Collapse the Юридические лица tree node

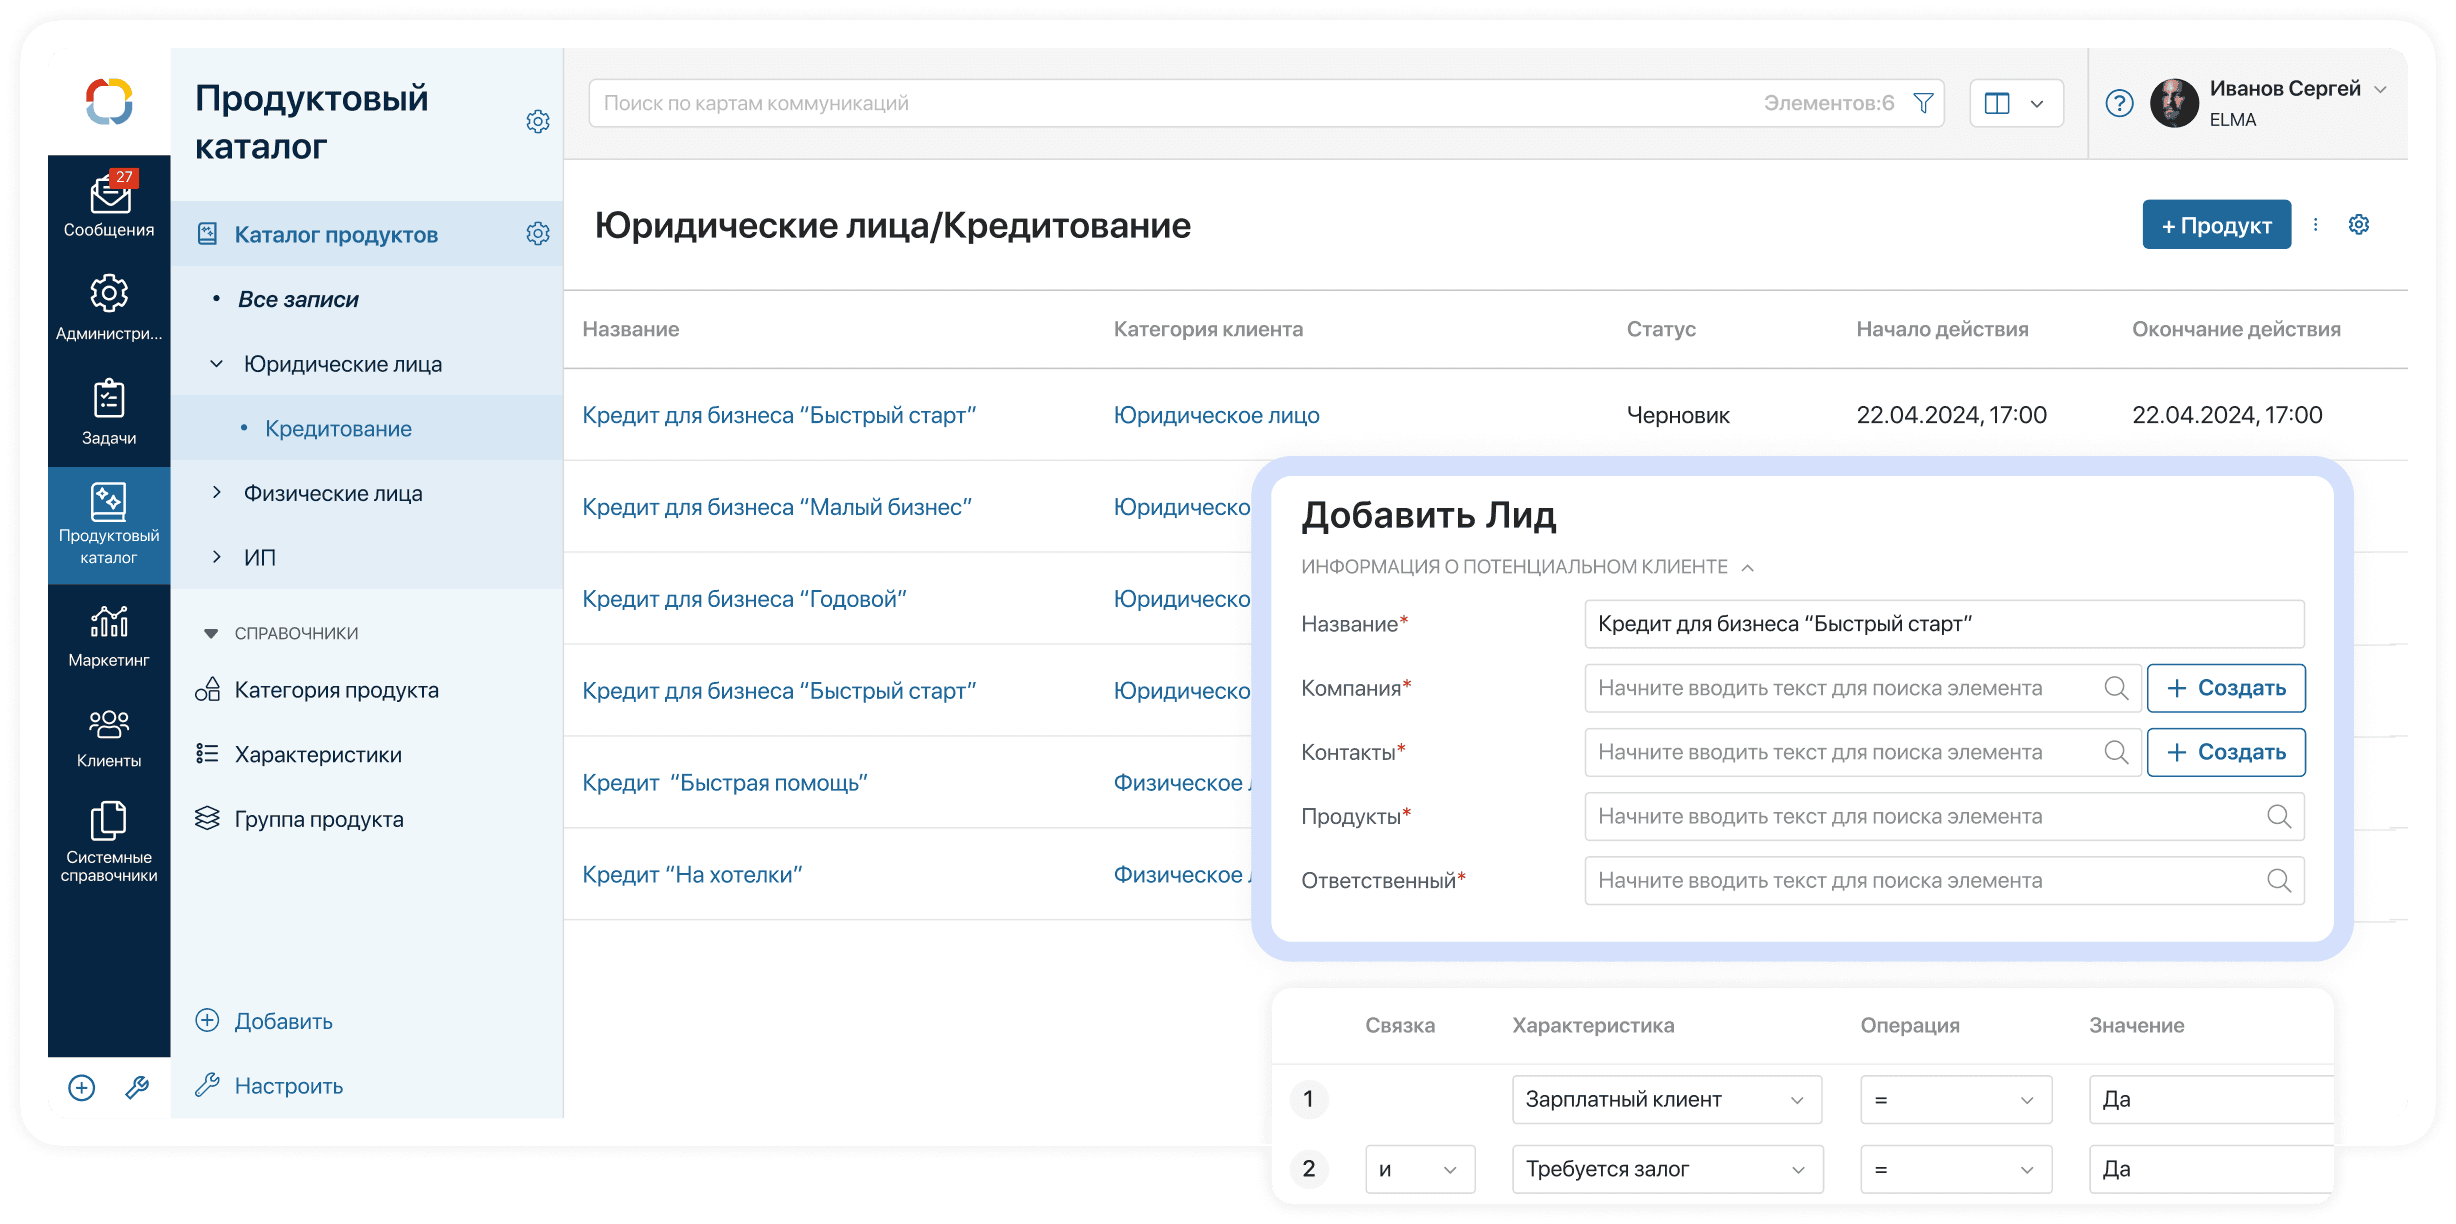pos(217,364)
